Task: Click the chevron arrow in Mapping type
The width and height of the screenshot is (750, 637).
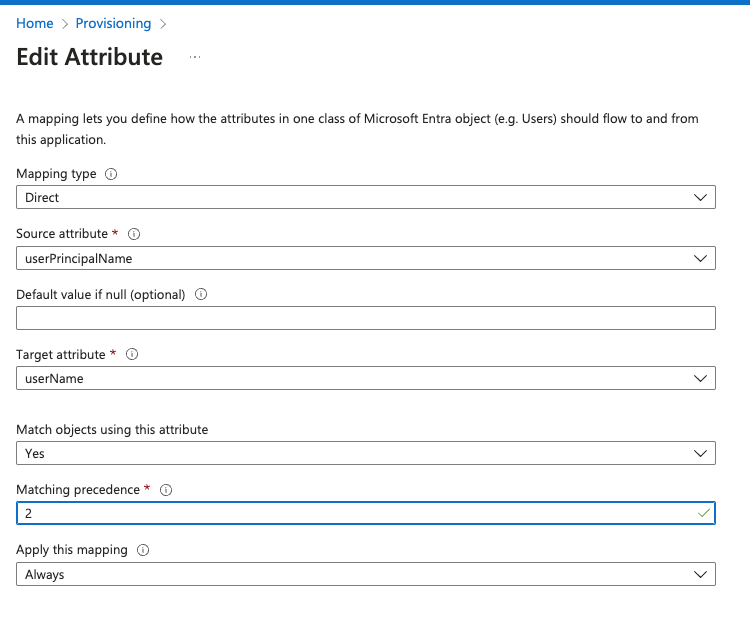Action: click(700, 198)
